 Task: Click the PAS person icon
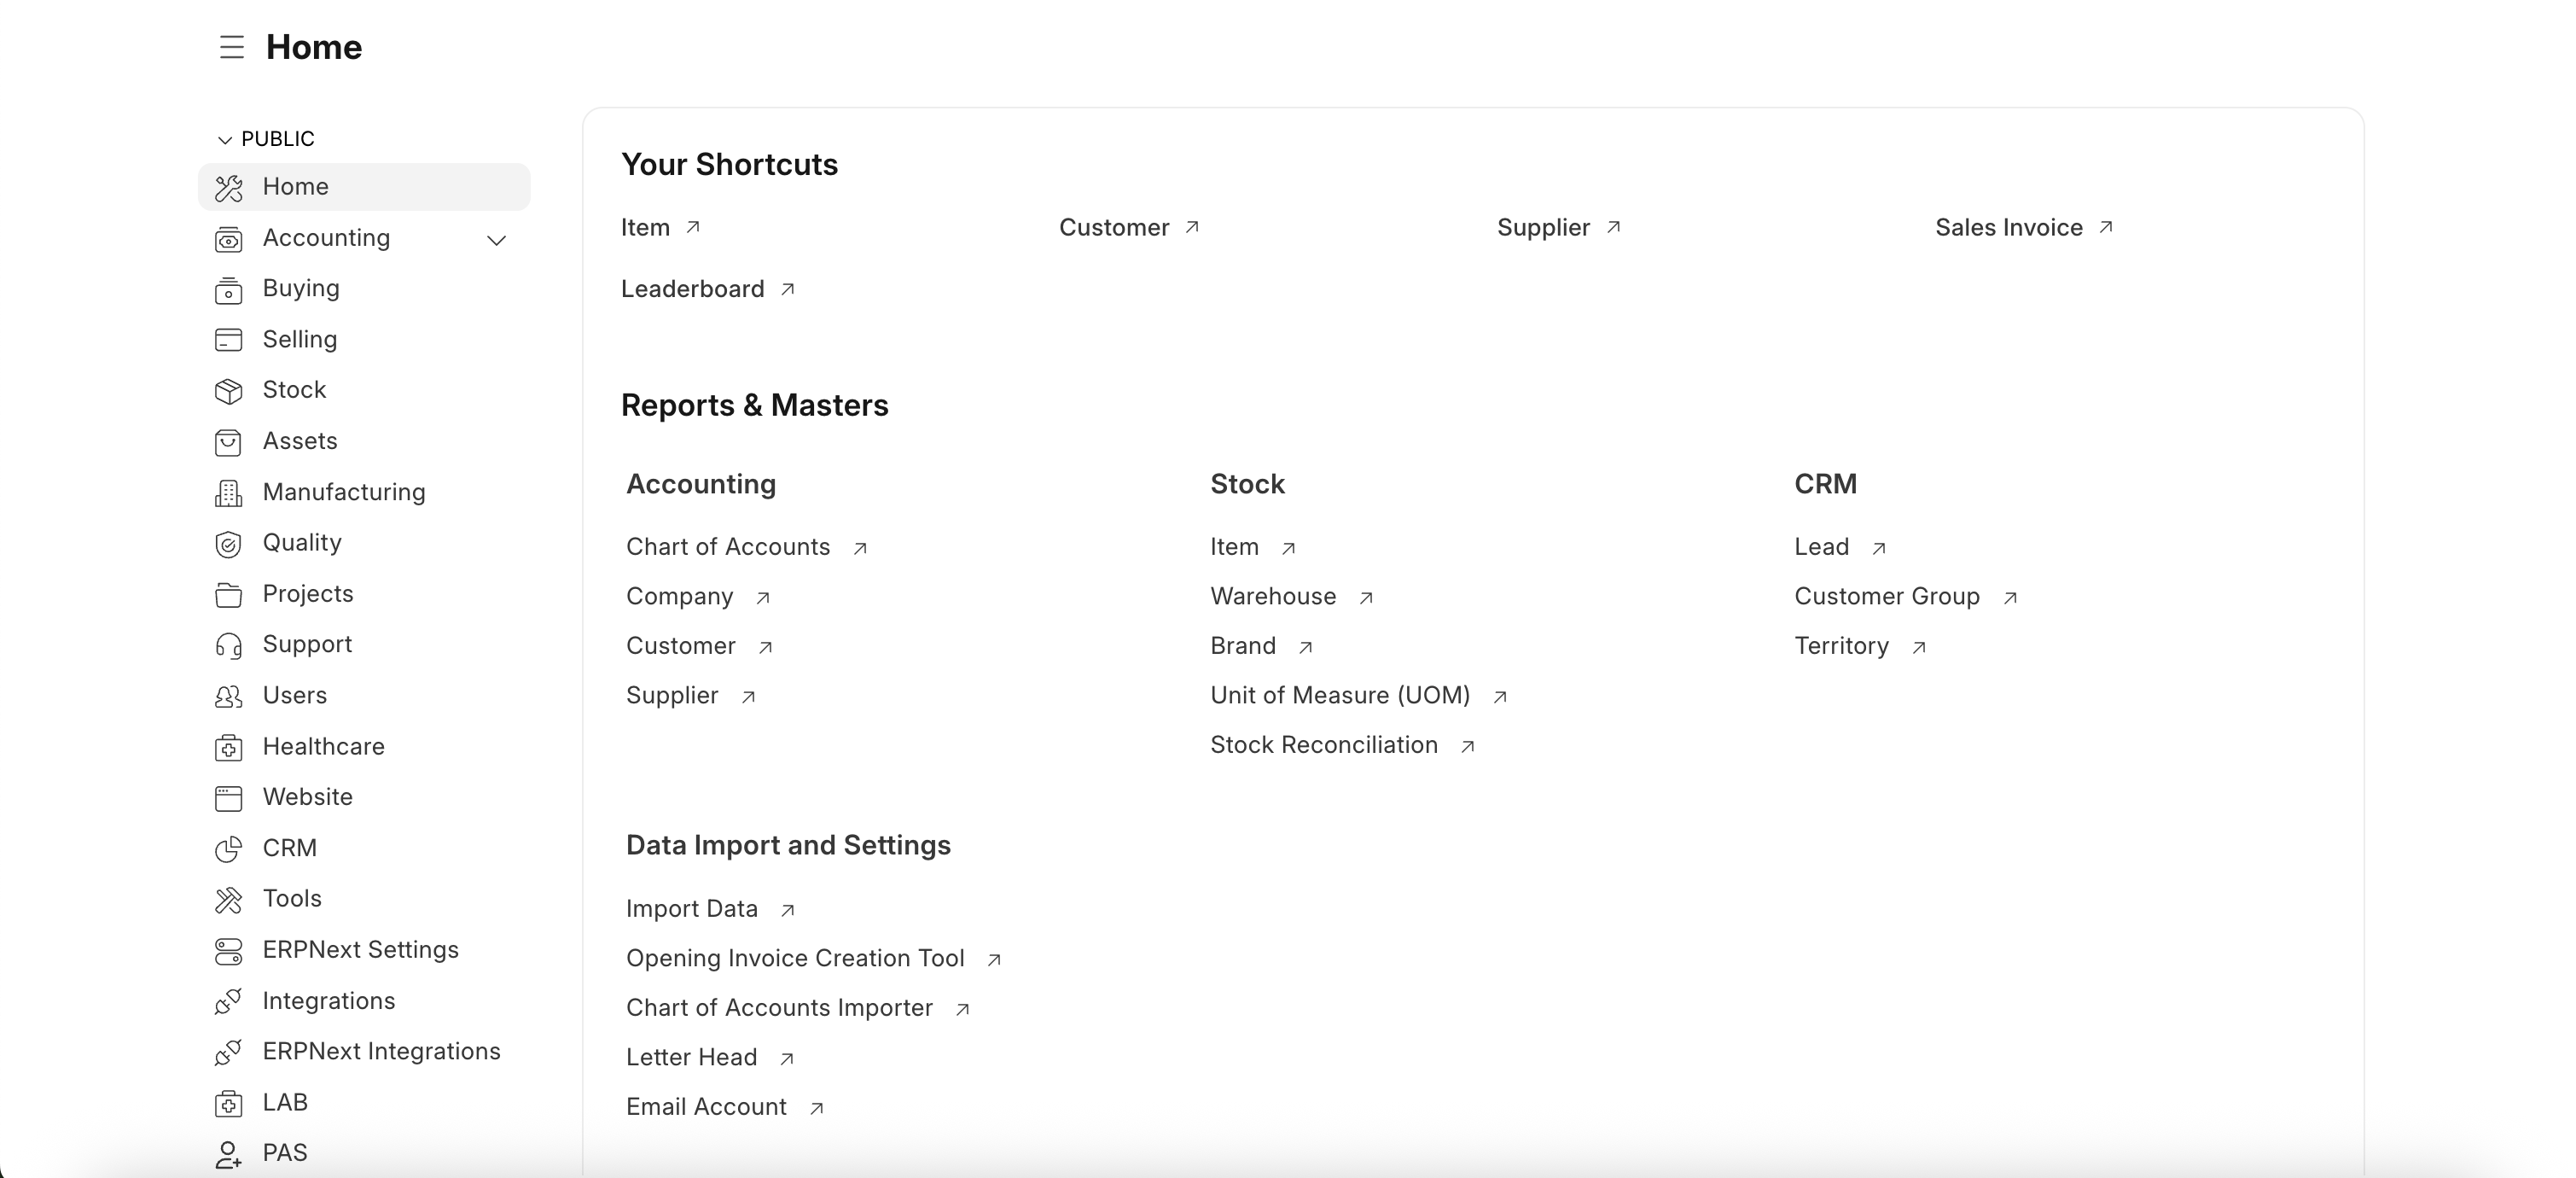[229, 1155]
